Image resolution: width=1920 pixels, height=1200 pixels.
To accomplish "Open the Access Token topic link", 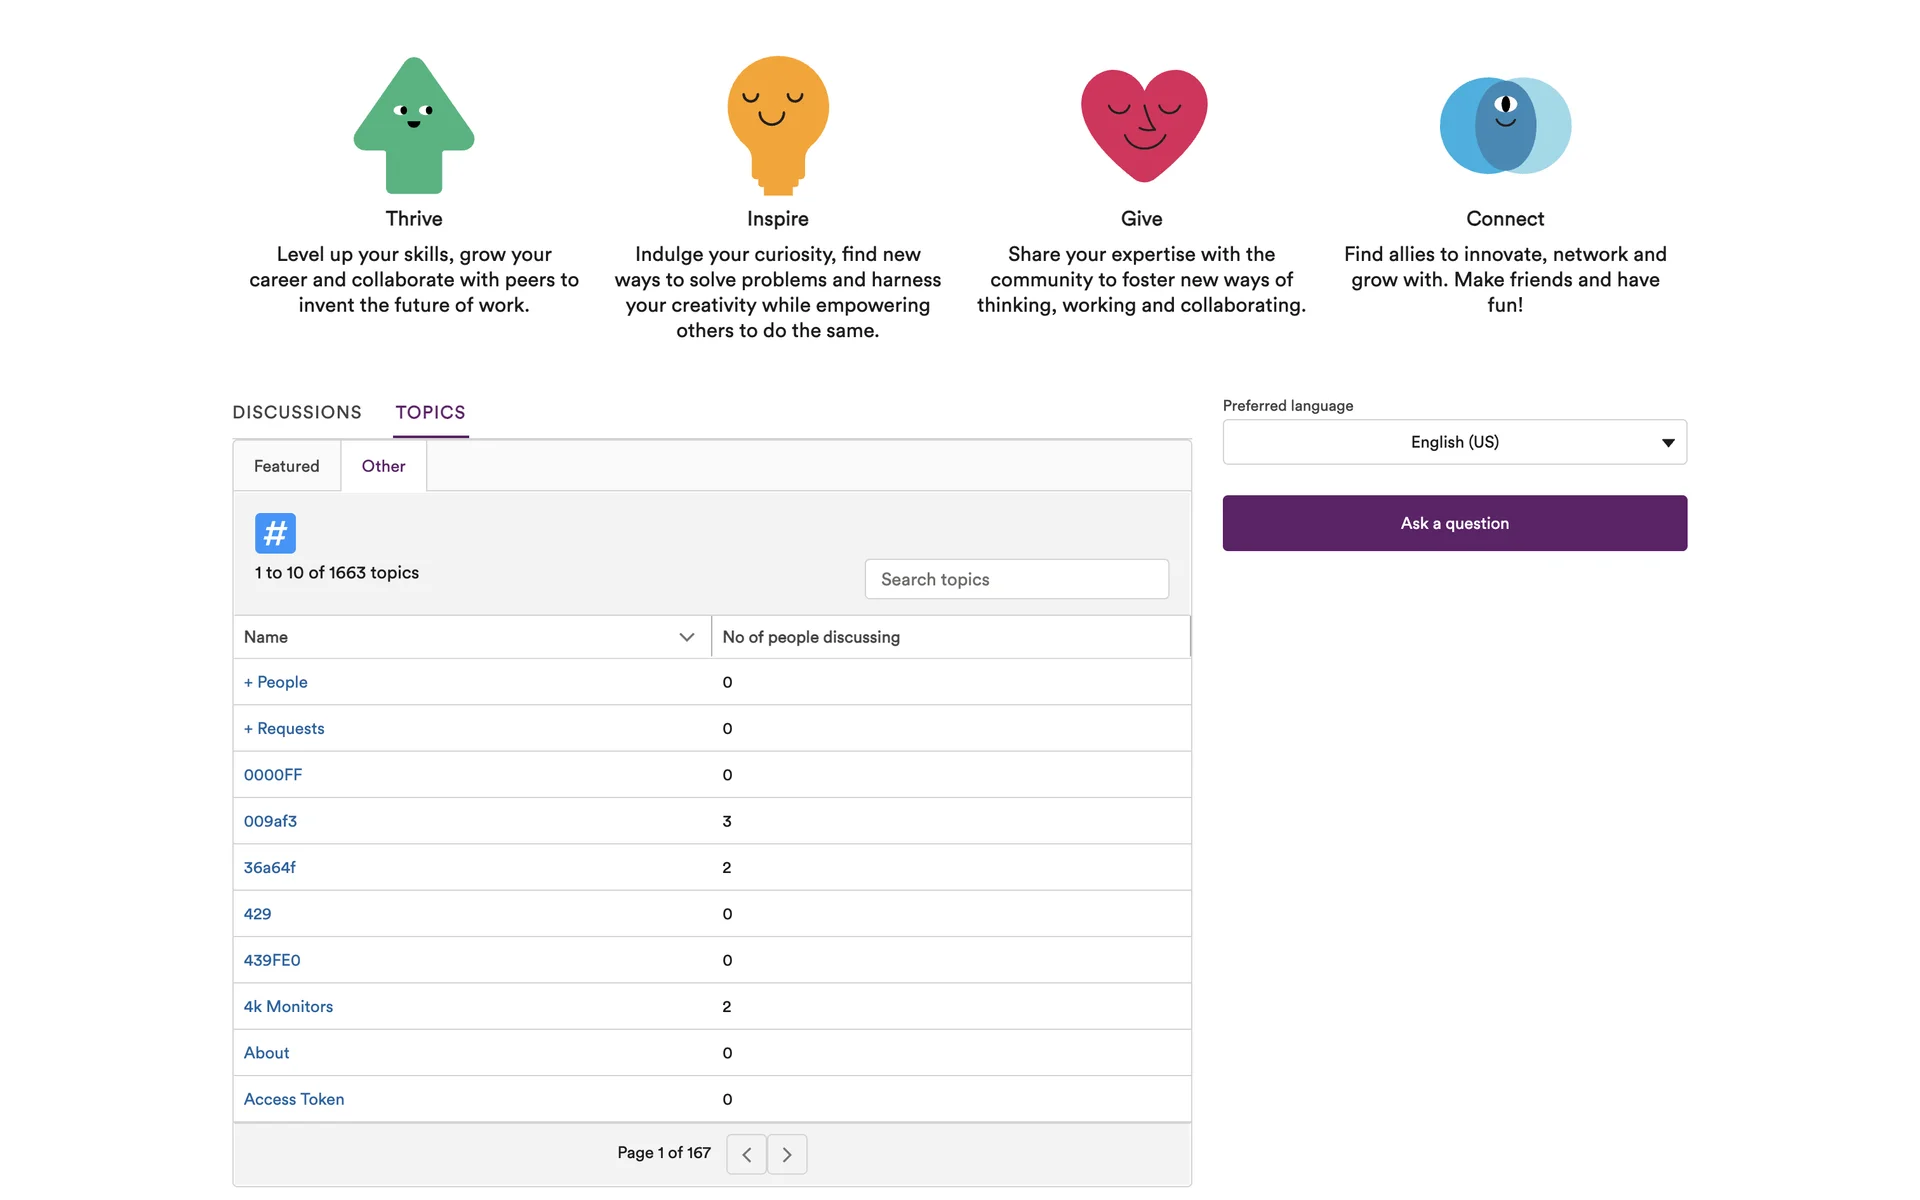I will tap(294, 1099).
